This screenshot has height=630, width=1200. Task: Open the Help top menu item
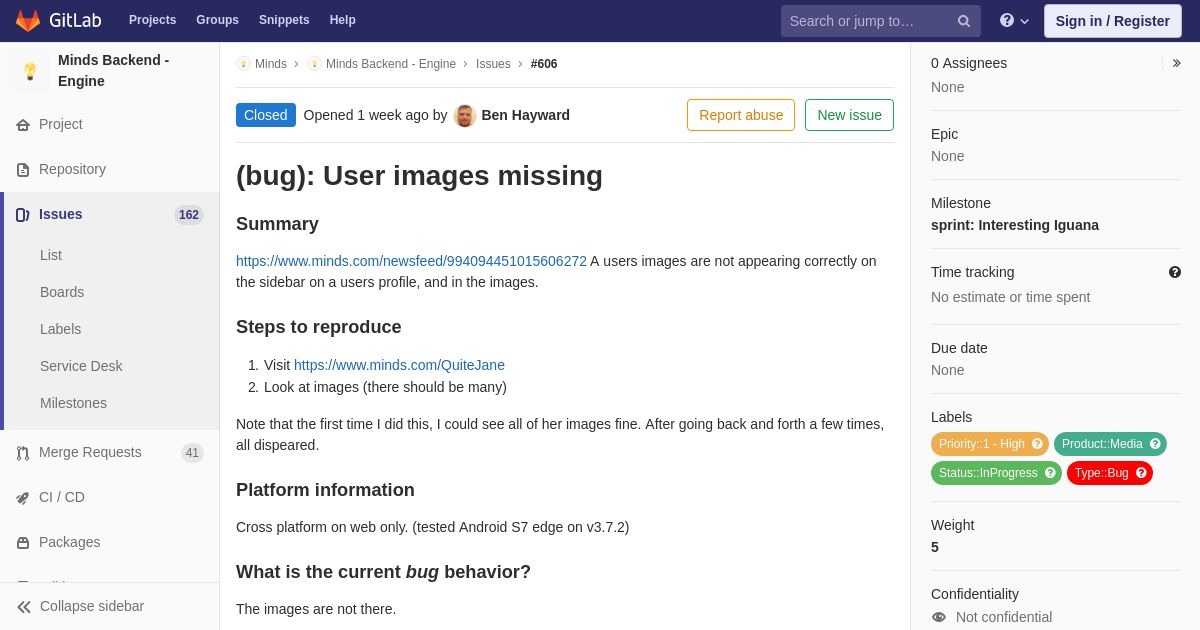point(343,20)
